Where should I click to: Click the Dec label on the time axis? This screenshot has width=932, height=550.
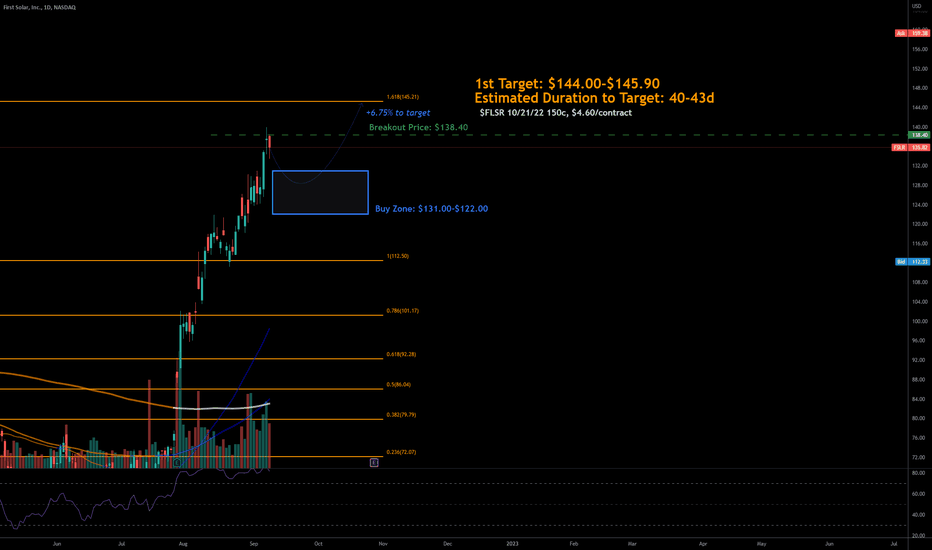pyautogui.click(x=448, y=543)
